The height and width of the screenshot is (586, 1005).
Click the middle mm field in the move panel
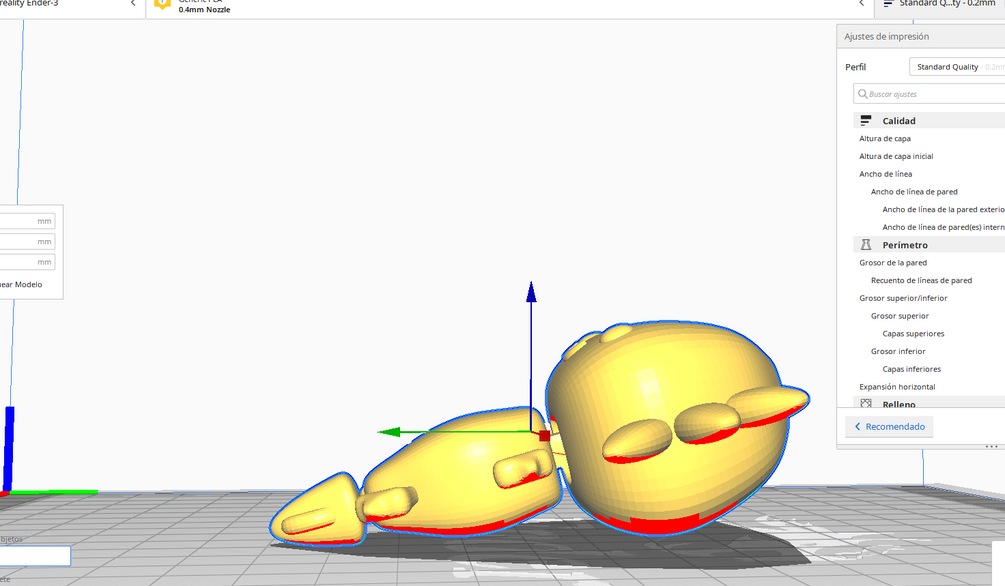click(x=28, y=242)
